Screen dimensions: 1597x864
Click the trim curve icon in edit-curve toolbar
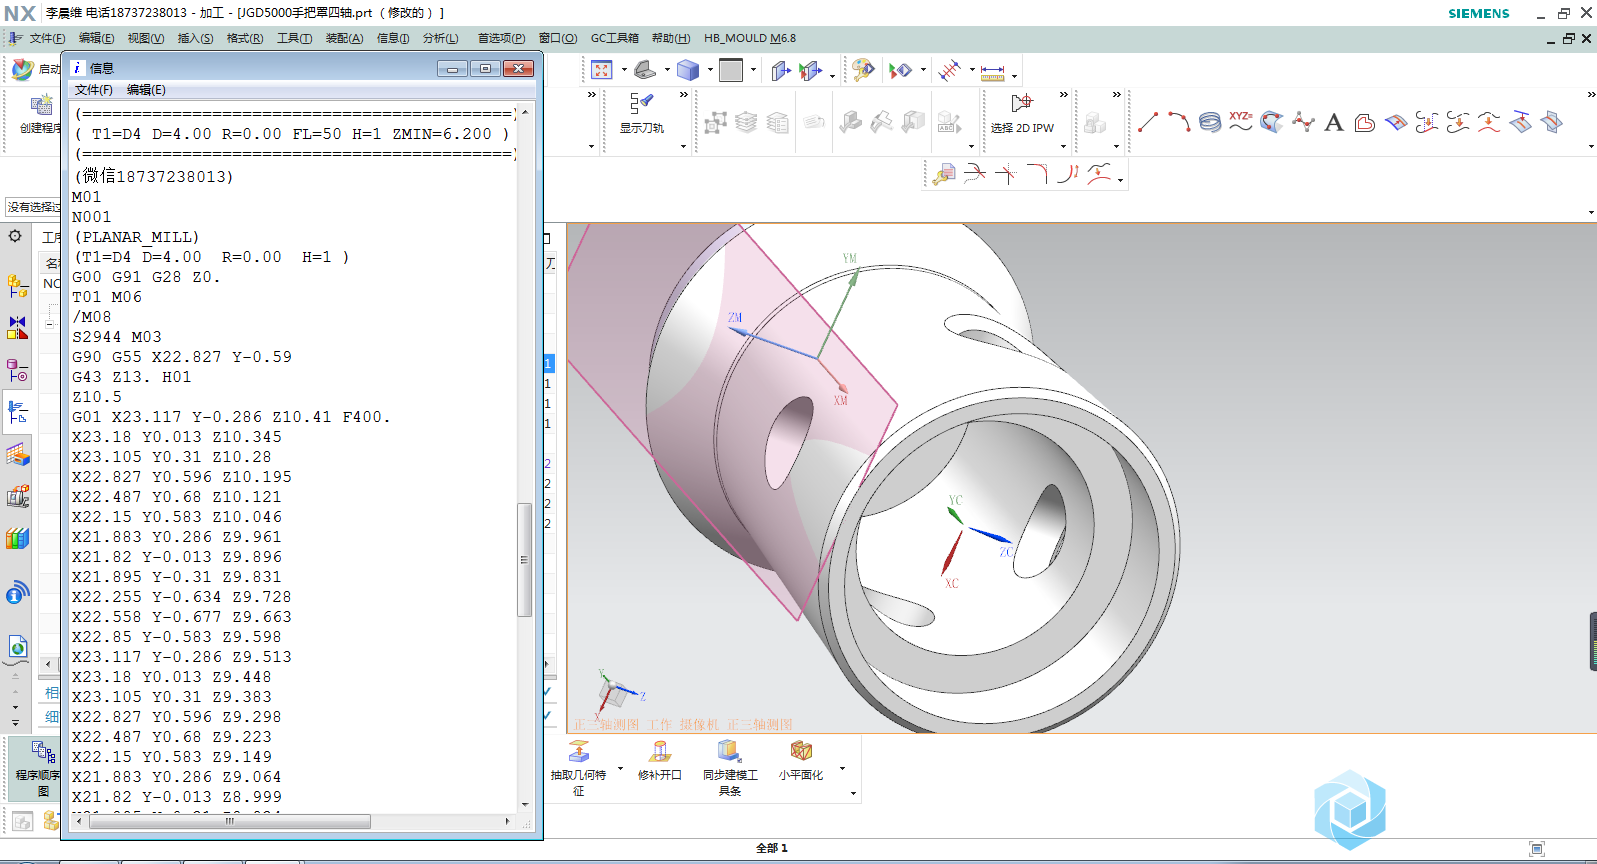pos(974,174)
